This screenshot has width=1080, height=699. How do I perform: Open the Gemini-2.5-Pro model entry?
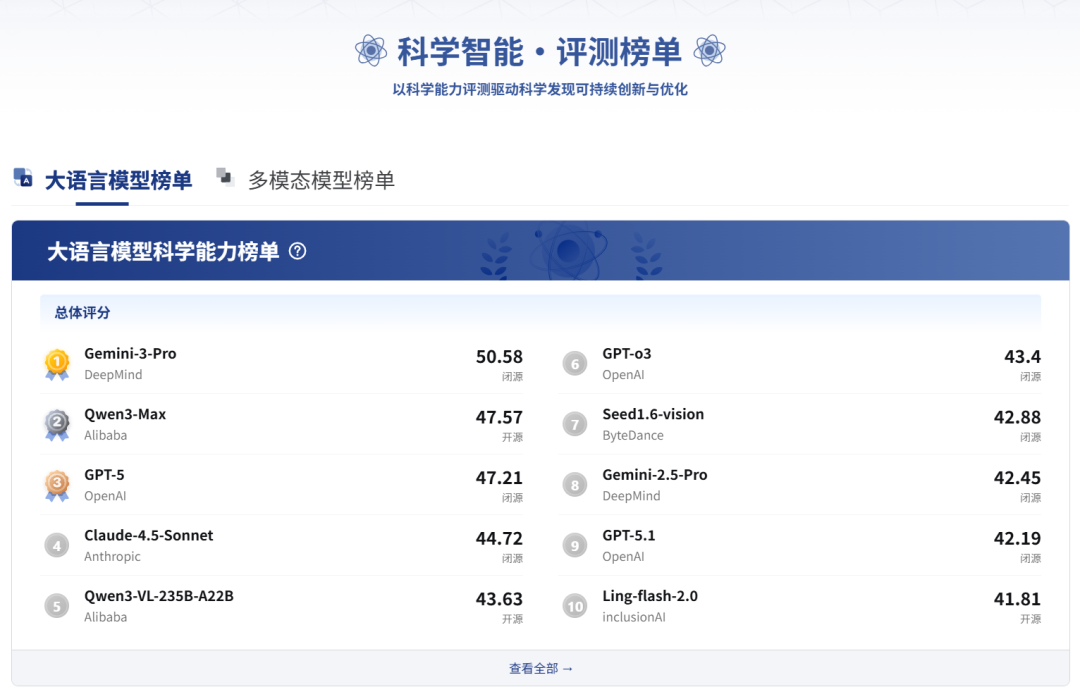coord(800,485)
